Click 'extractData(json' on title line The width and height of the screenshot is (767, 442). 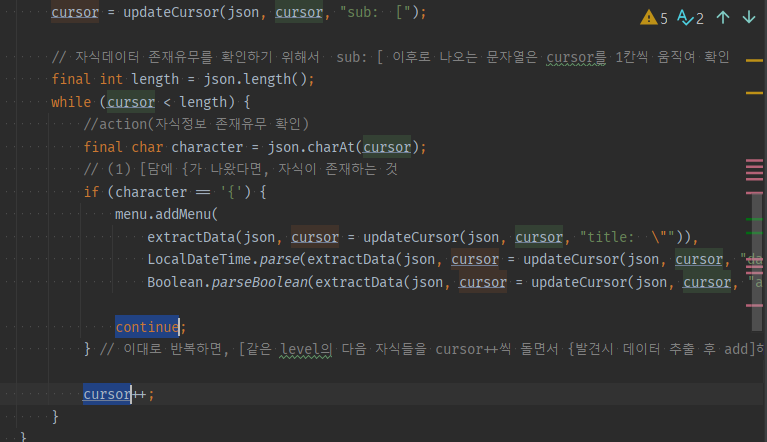click(x=211, y=237)
